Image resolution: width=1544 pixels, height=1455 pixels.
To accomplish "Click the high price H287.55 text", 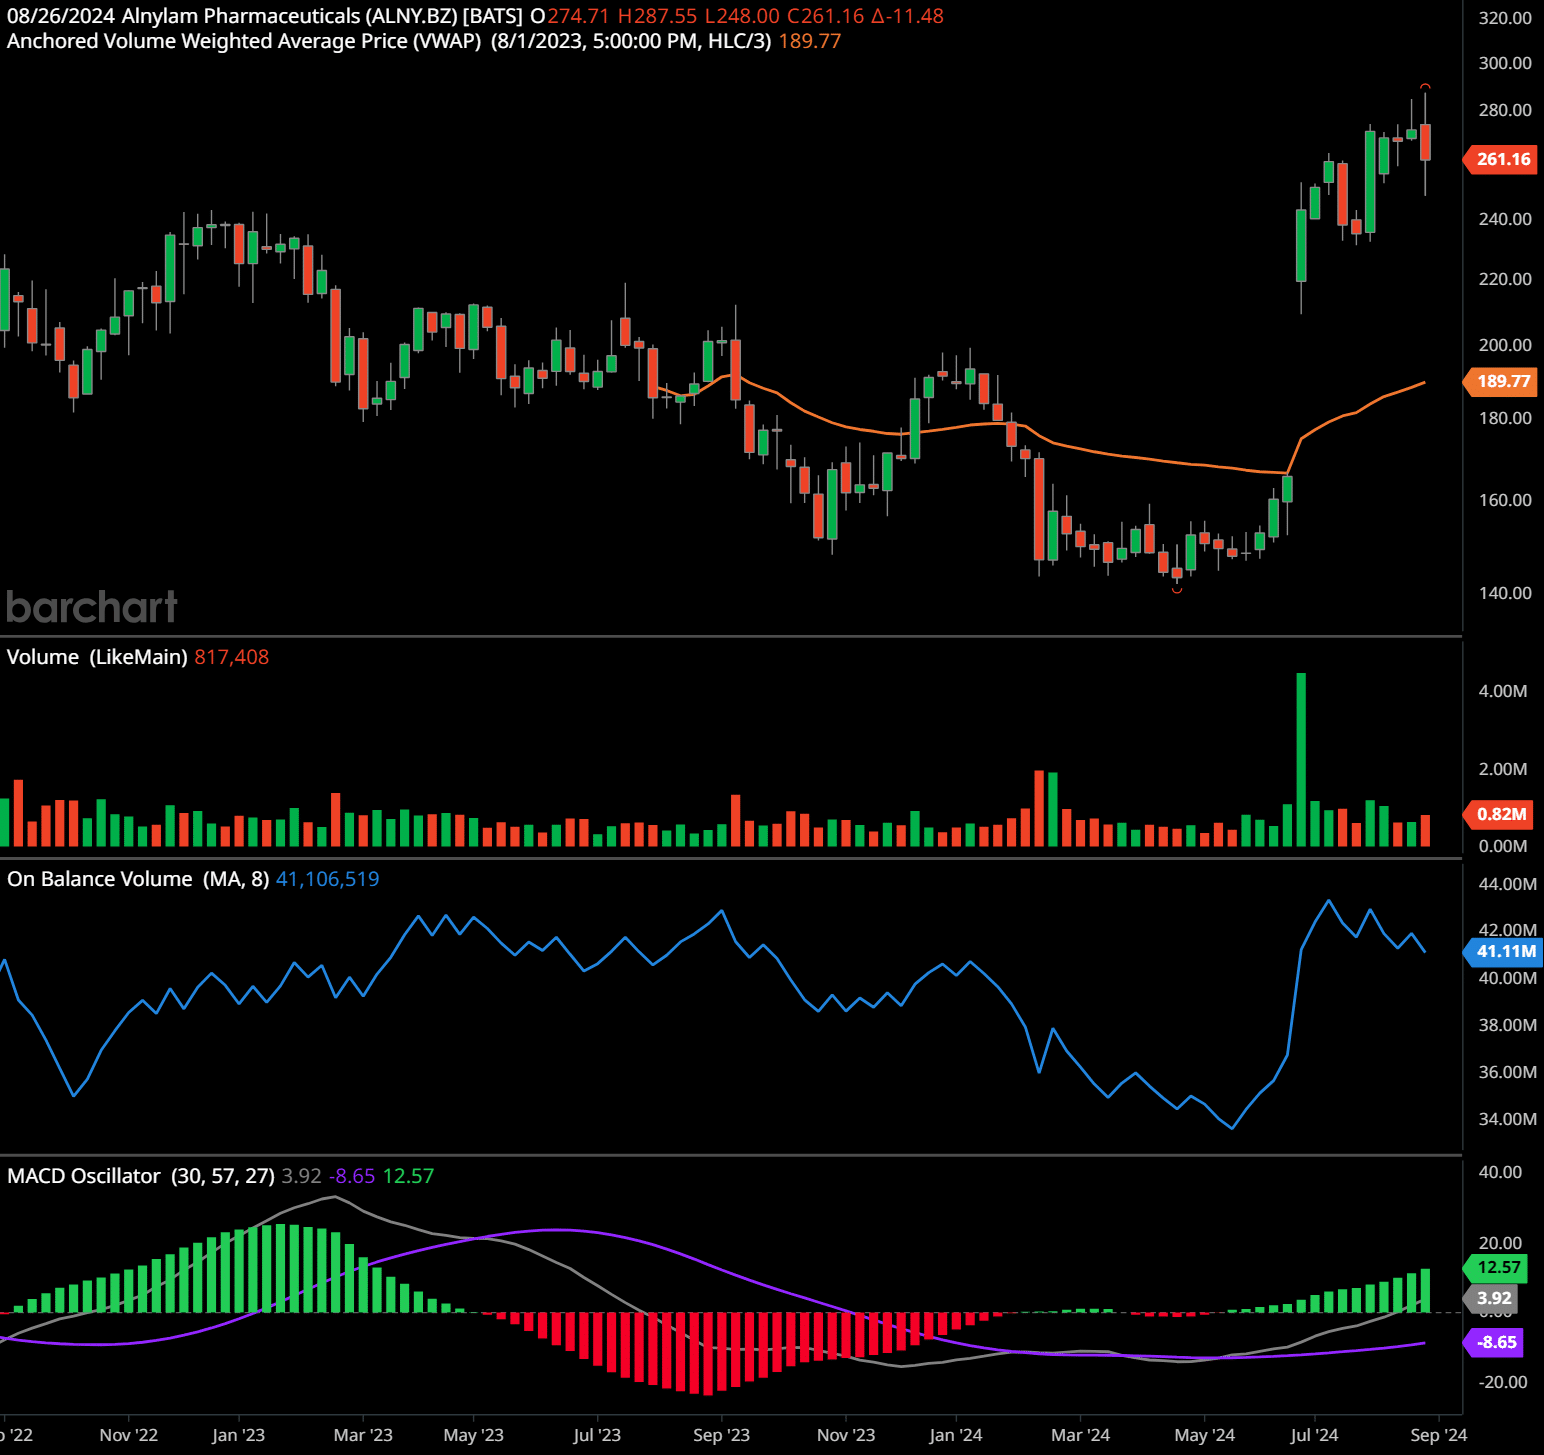I will pos(657,16).
